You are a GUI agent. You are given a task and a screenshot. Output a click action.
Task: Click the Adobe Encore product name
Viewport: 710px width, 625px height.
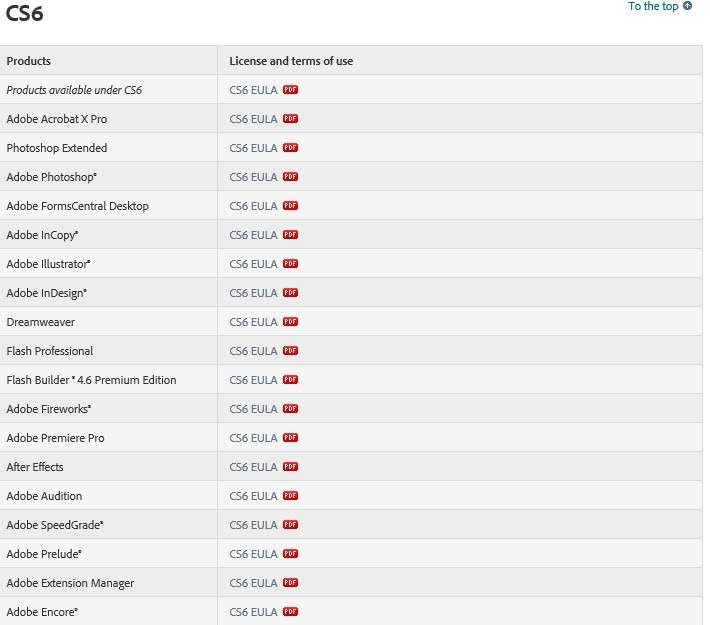pyautogui.click(x=42, y=612)
